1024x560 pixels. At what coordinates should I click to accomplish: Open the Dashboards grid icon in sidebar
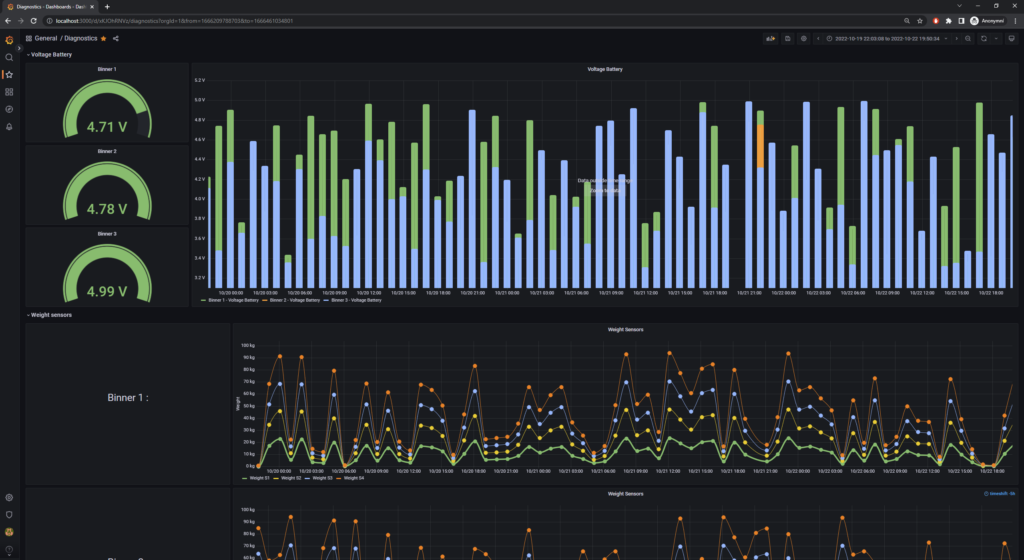point(9,92)
